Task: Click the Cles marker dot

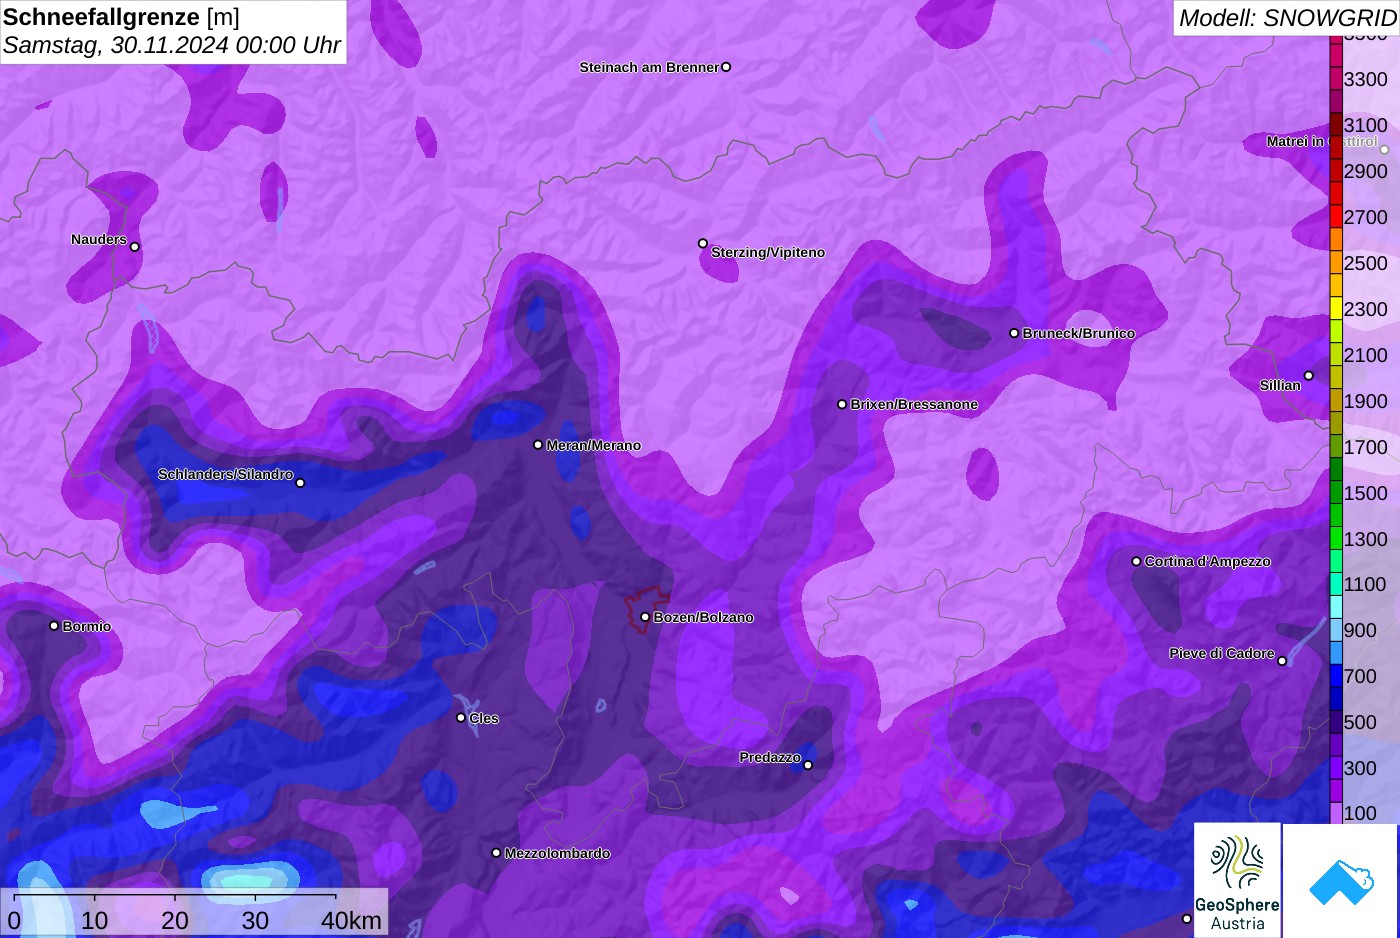Action: click(x=461, y=718)
